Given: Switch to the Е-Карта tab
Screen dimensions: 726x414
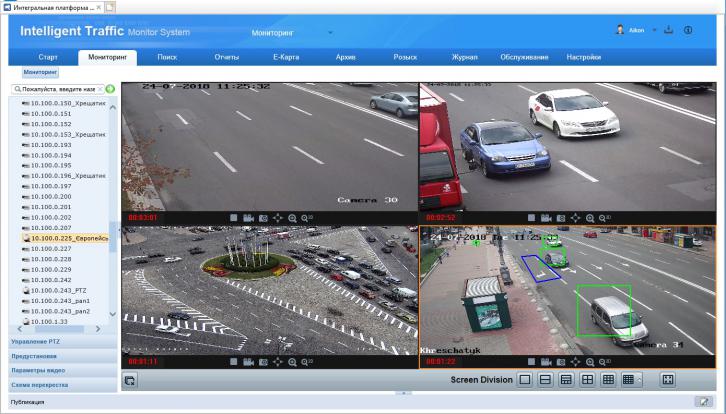Looking at the screenshot, I should [285, 57].
